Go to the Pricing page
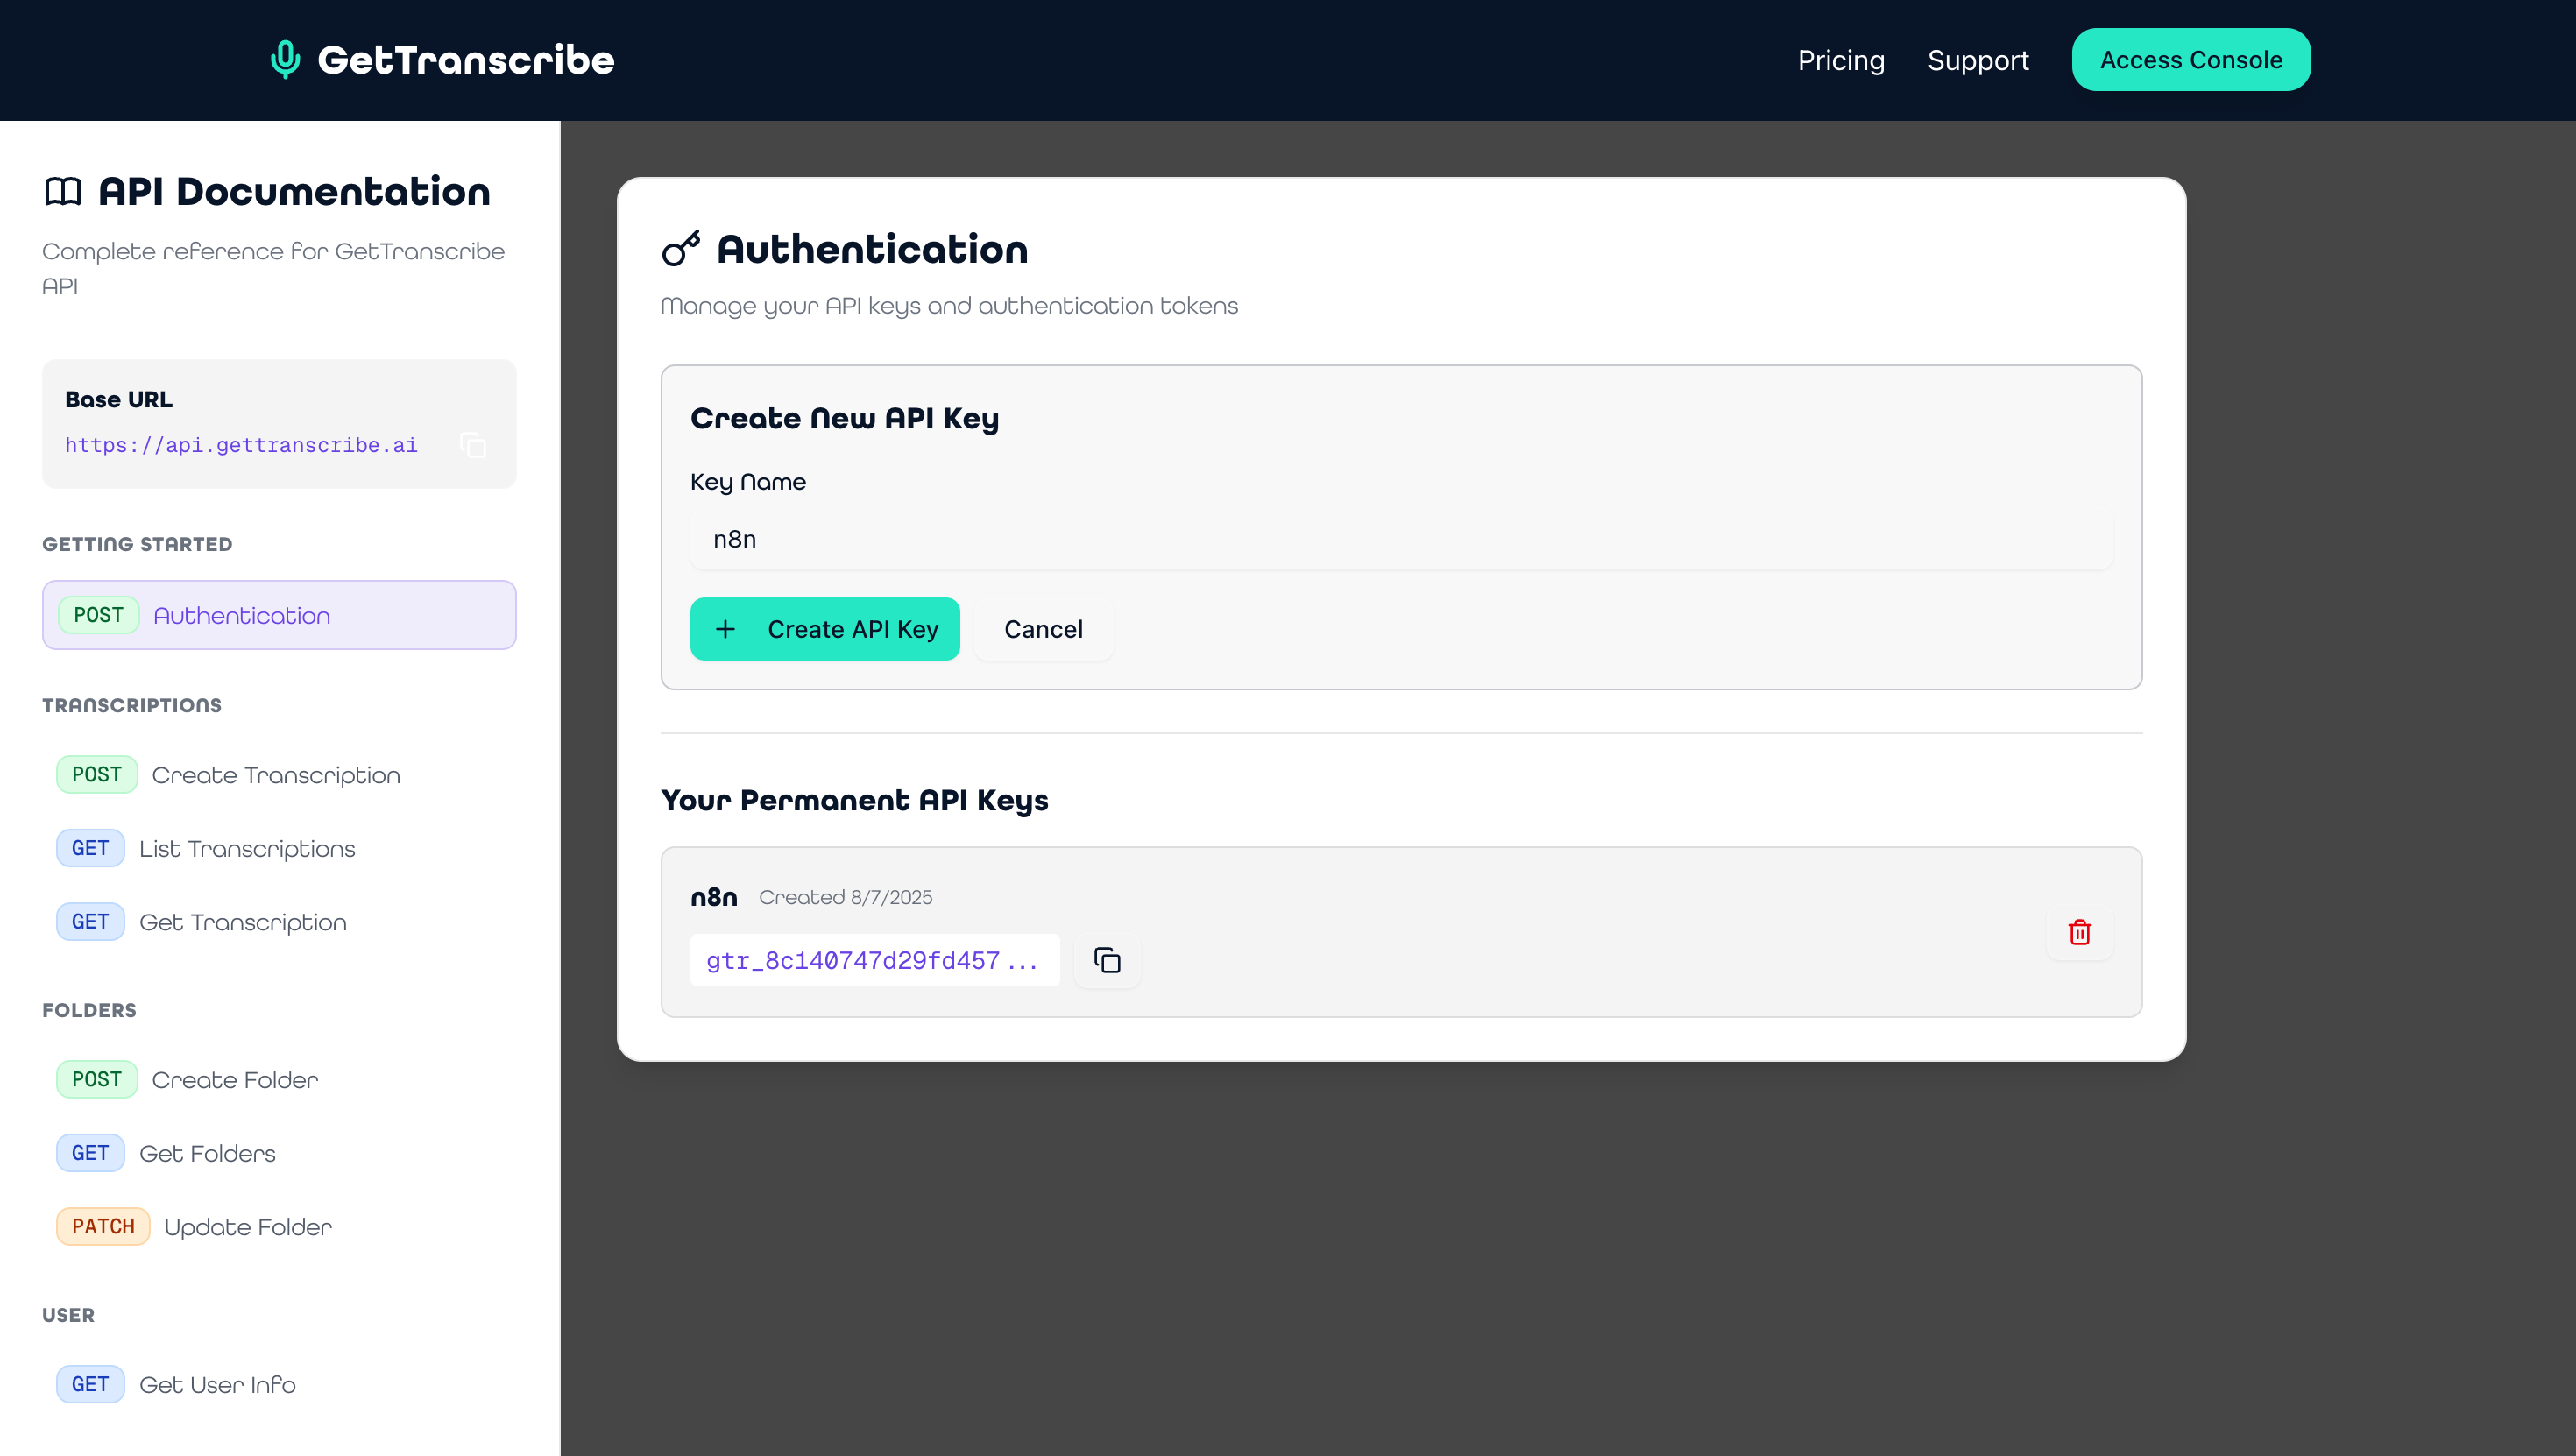2576x1456 pixels. (x=1841, y=60)
